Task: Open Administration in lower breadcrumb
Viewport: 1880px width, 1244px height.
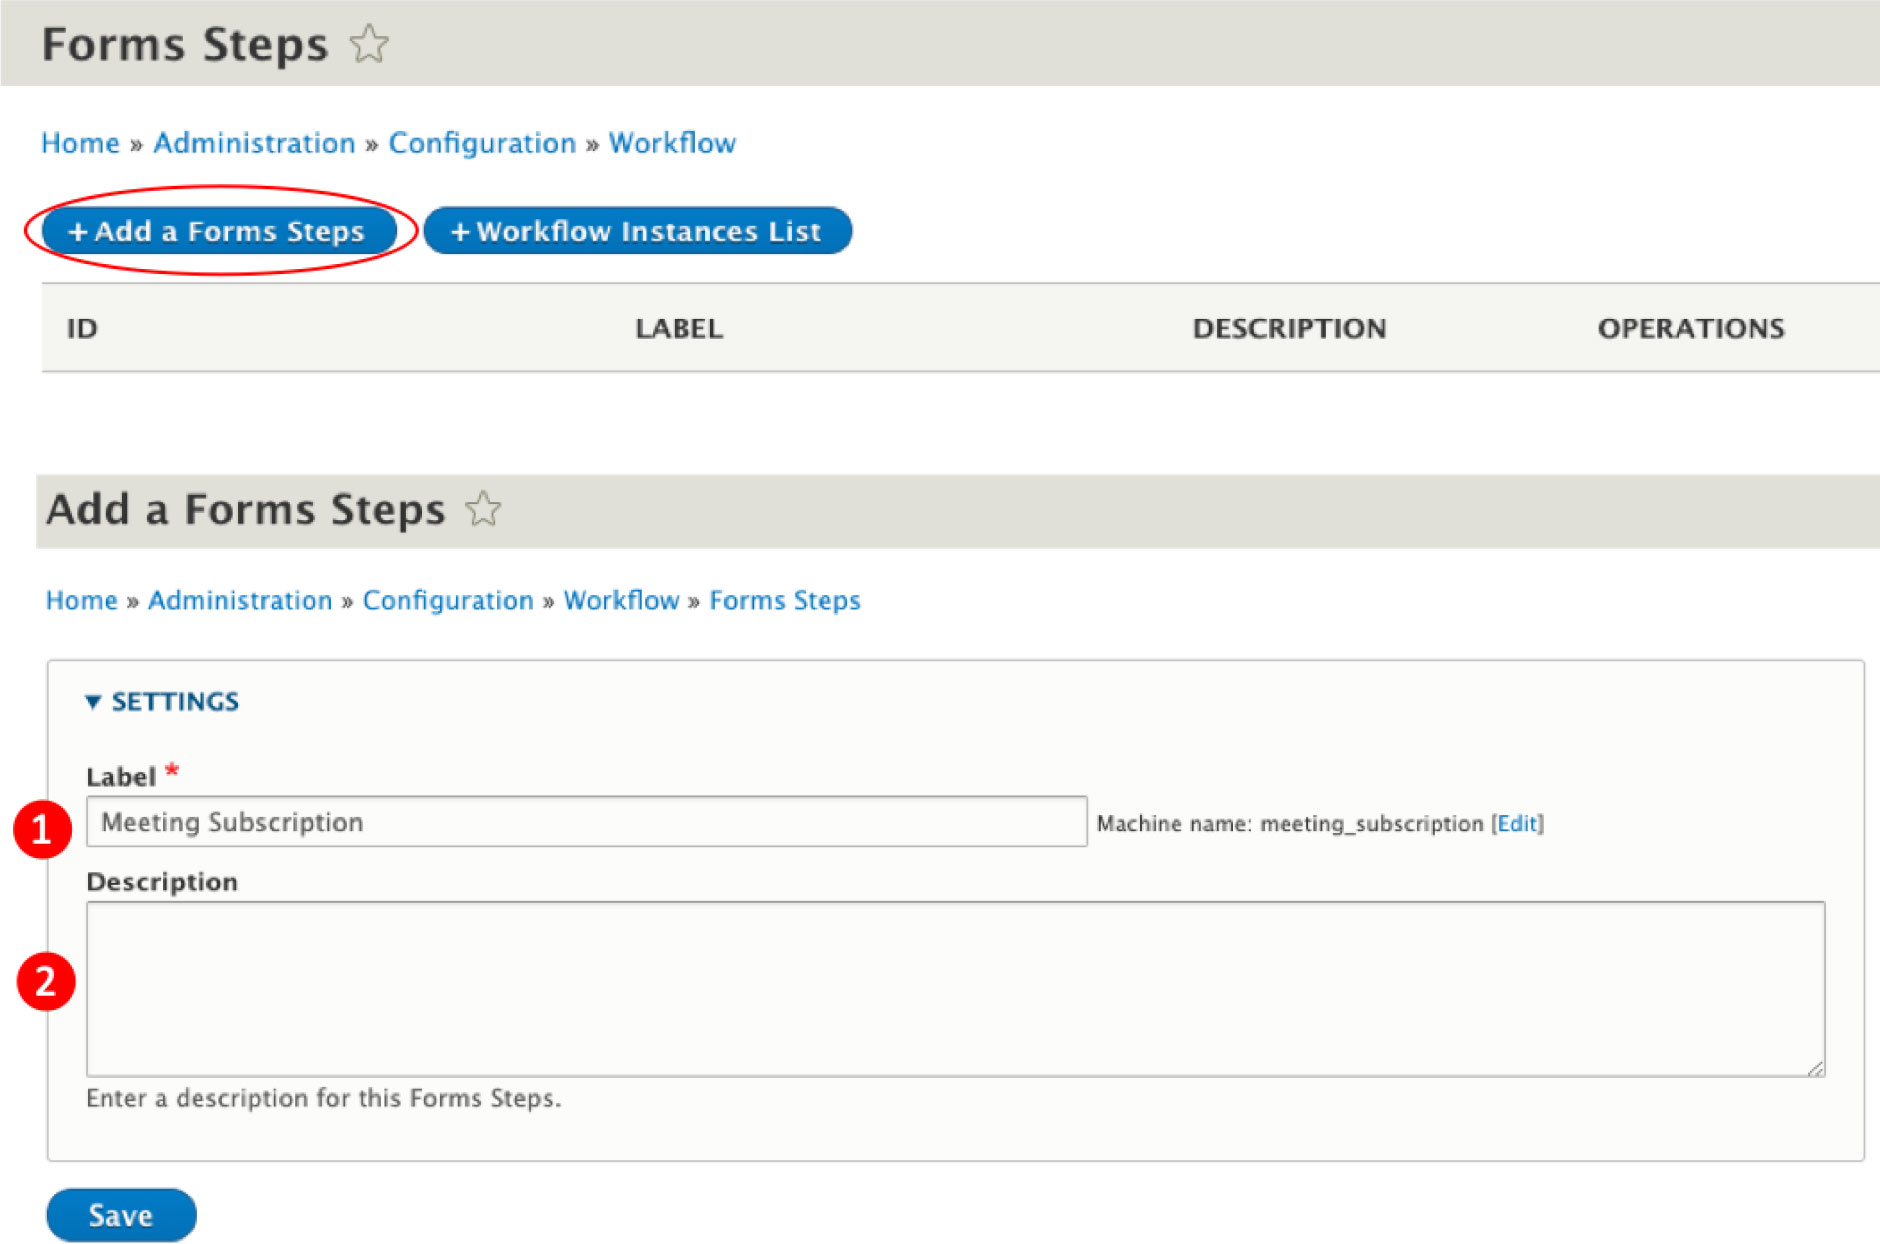Action: pos(240,600)
